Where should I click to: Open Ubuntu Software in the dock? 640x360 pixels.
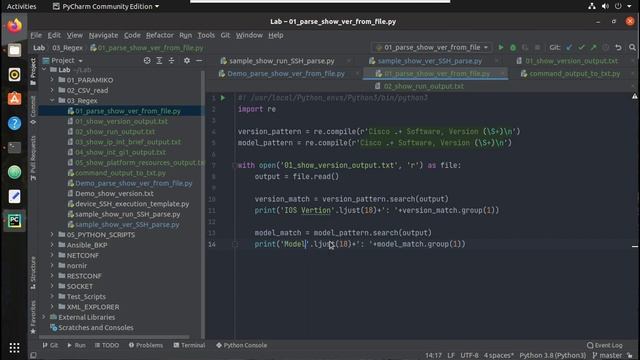[14, 99]
